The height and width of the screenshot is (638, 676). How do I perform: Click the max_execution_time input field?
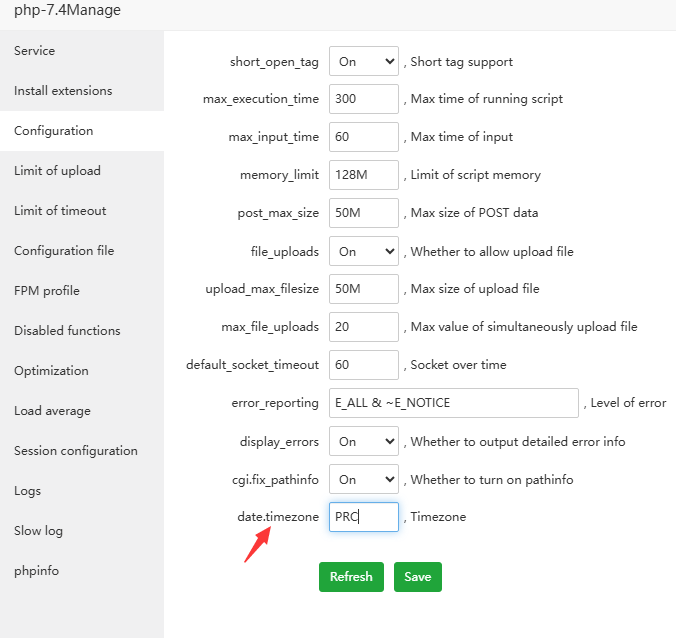coord(363,99)
